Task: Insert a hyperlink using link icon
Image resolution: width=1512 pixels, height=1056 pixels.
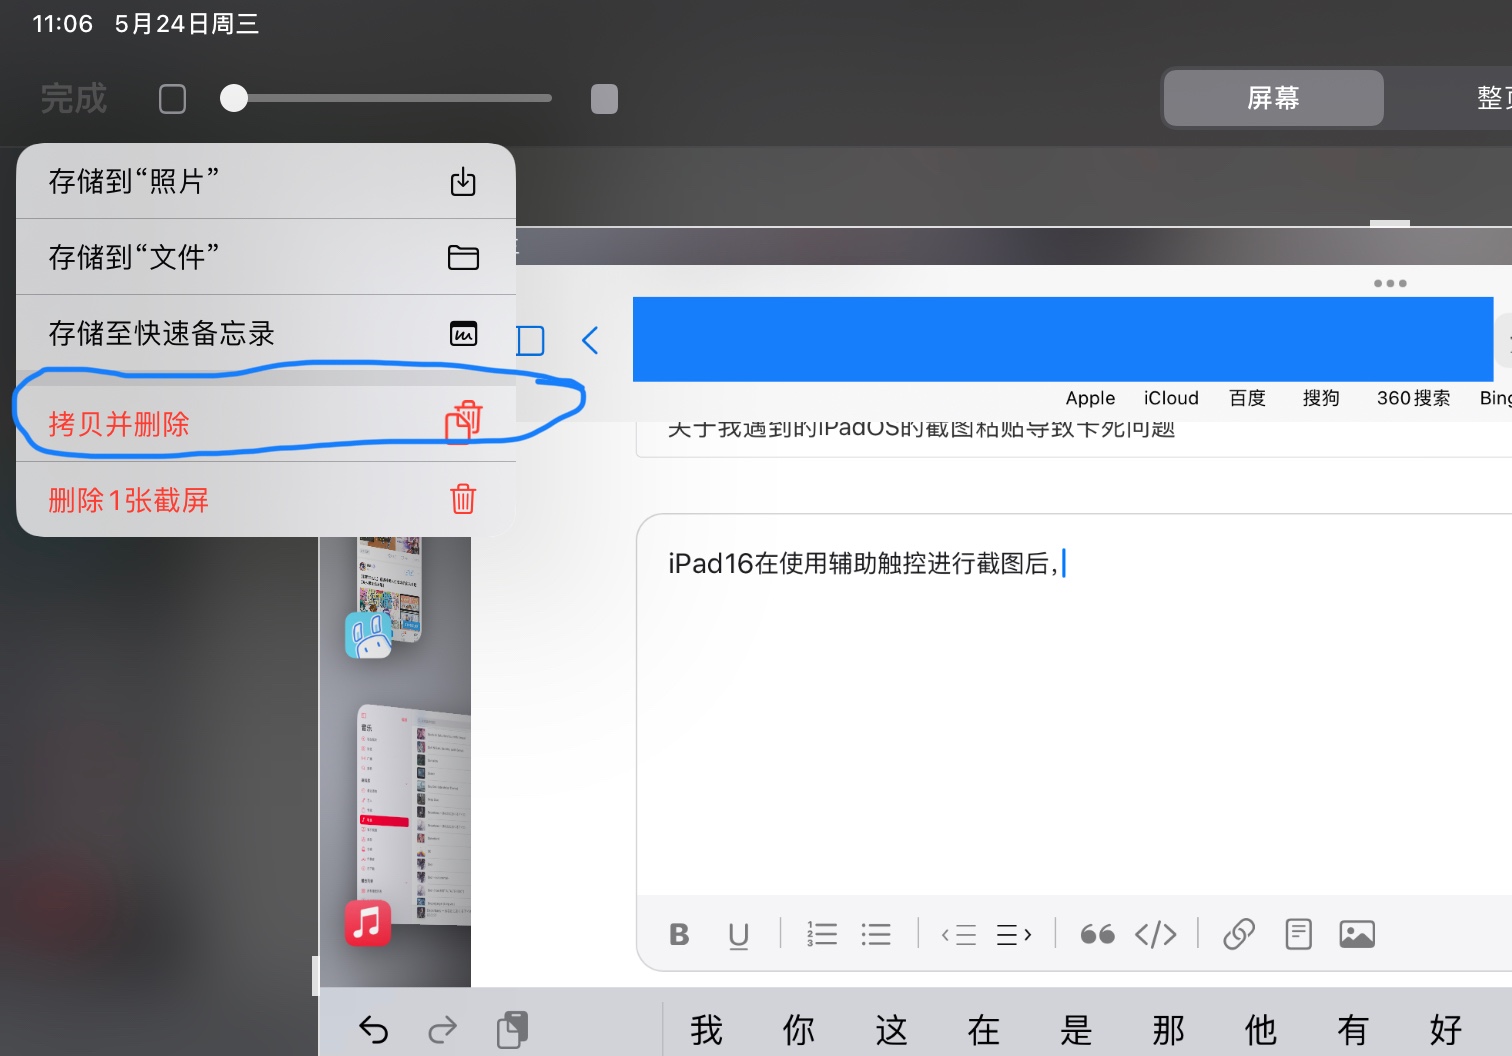Action: [1238, 934]
